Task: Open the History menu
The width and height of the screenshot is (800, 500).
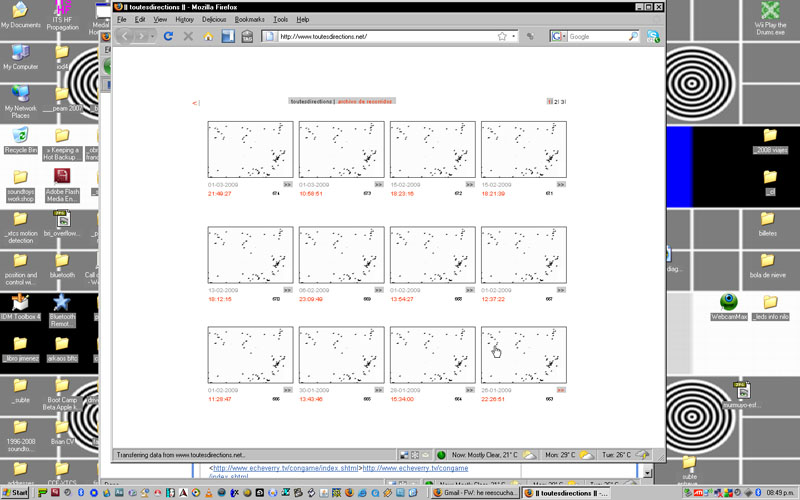Action: 185,19
